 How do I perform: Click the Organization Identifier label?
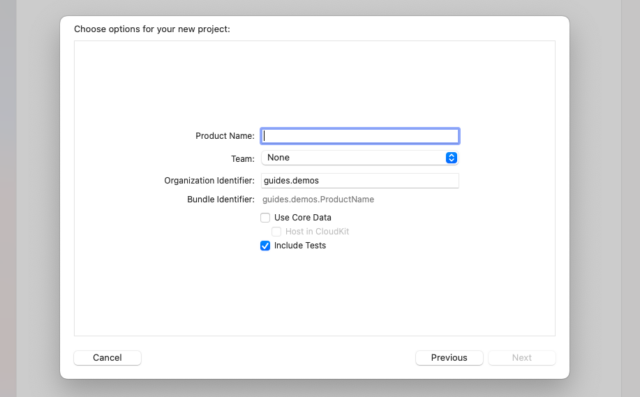pyautogui.click(x=209, y=181)
